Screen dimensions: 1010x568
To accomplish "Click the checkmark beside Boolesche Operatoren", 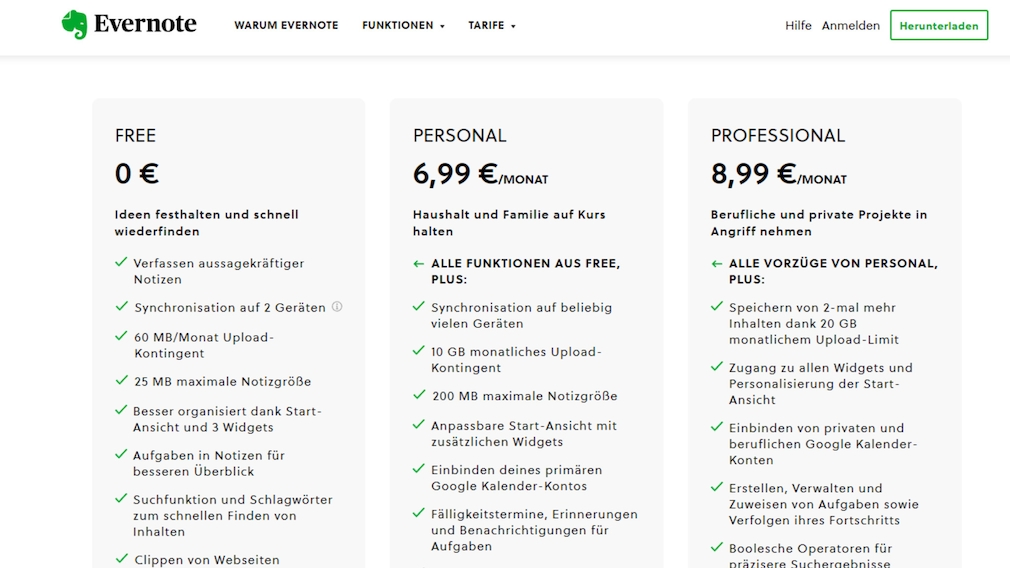I will [x=717, y=547].
